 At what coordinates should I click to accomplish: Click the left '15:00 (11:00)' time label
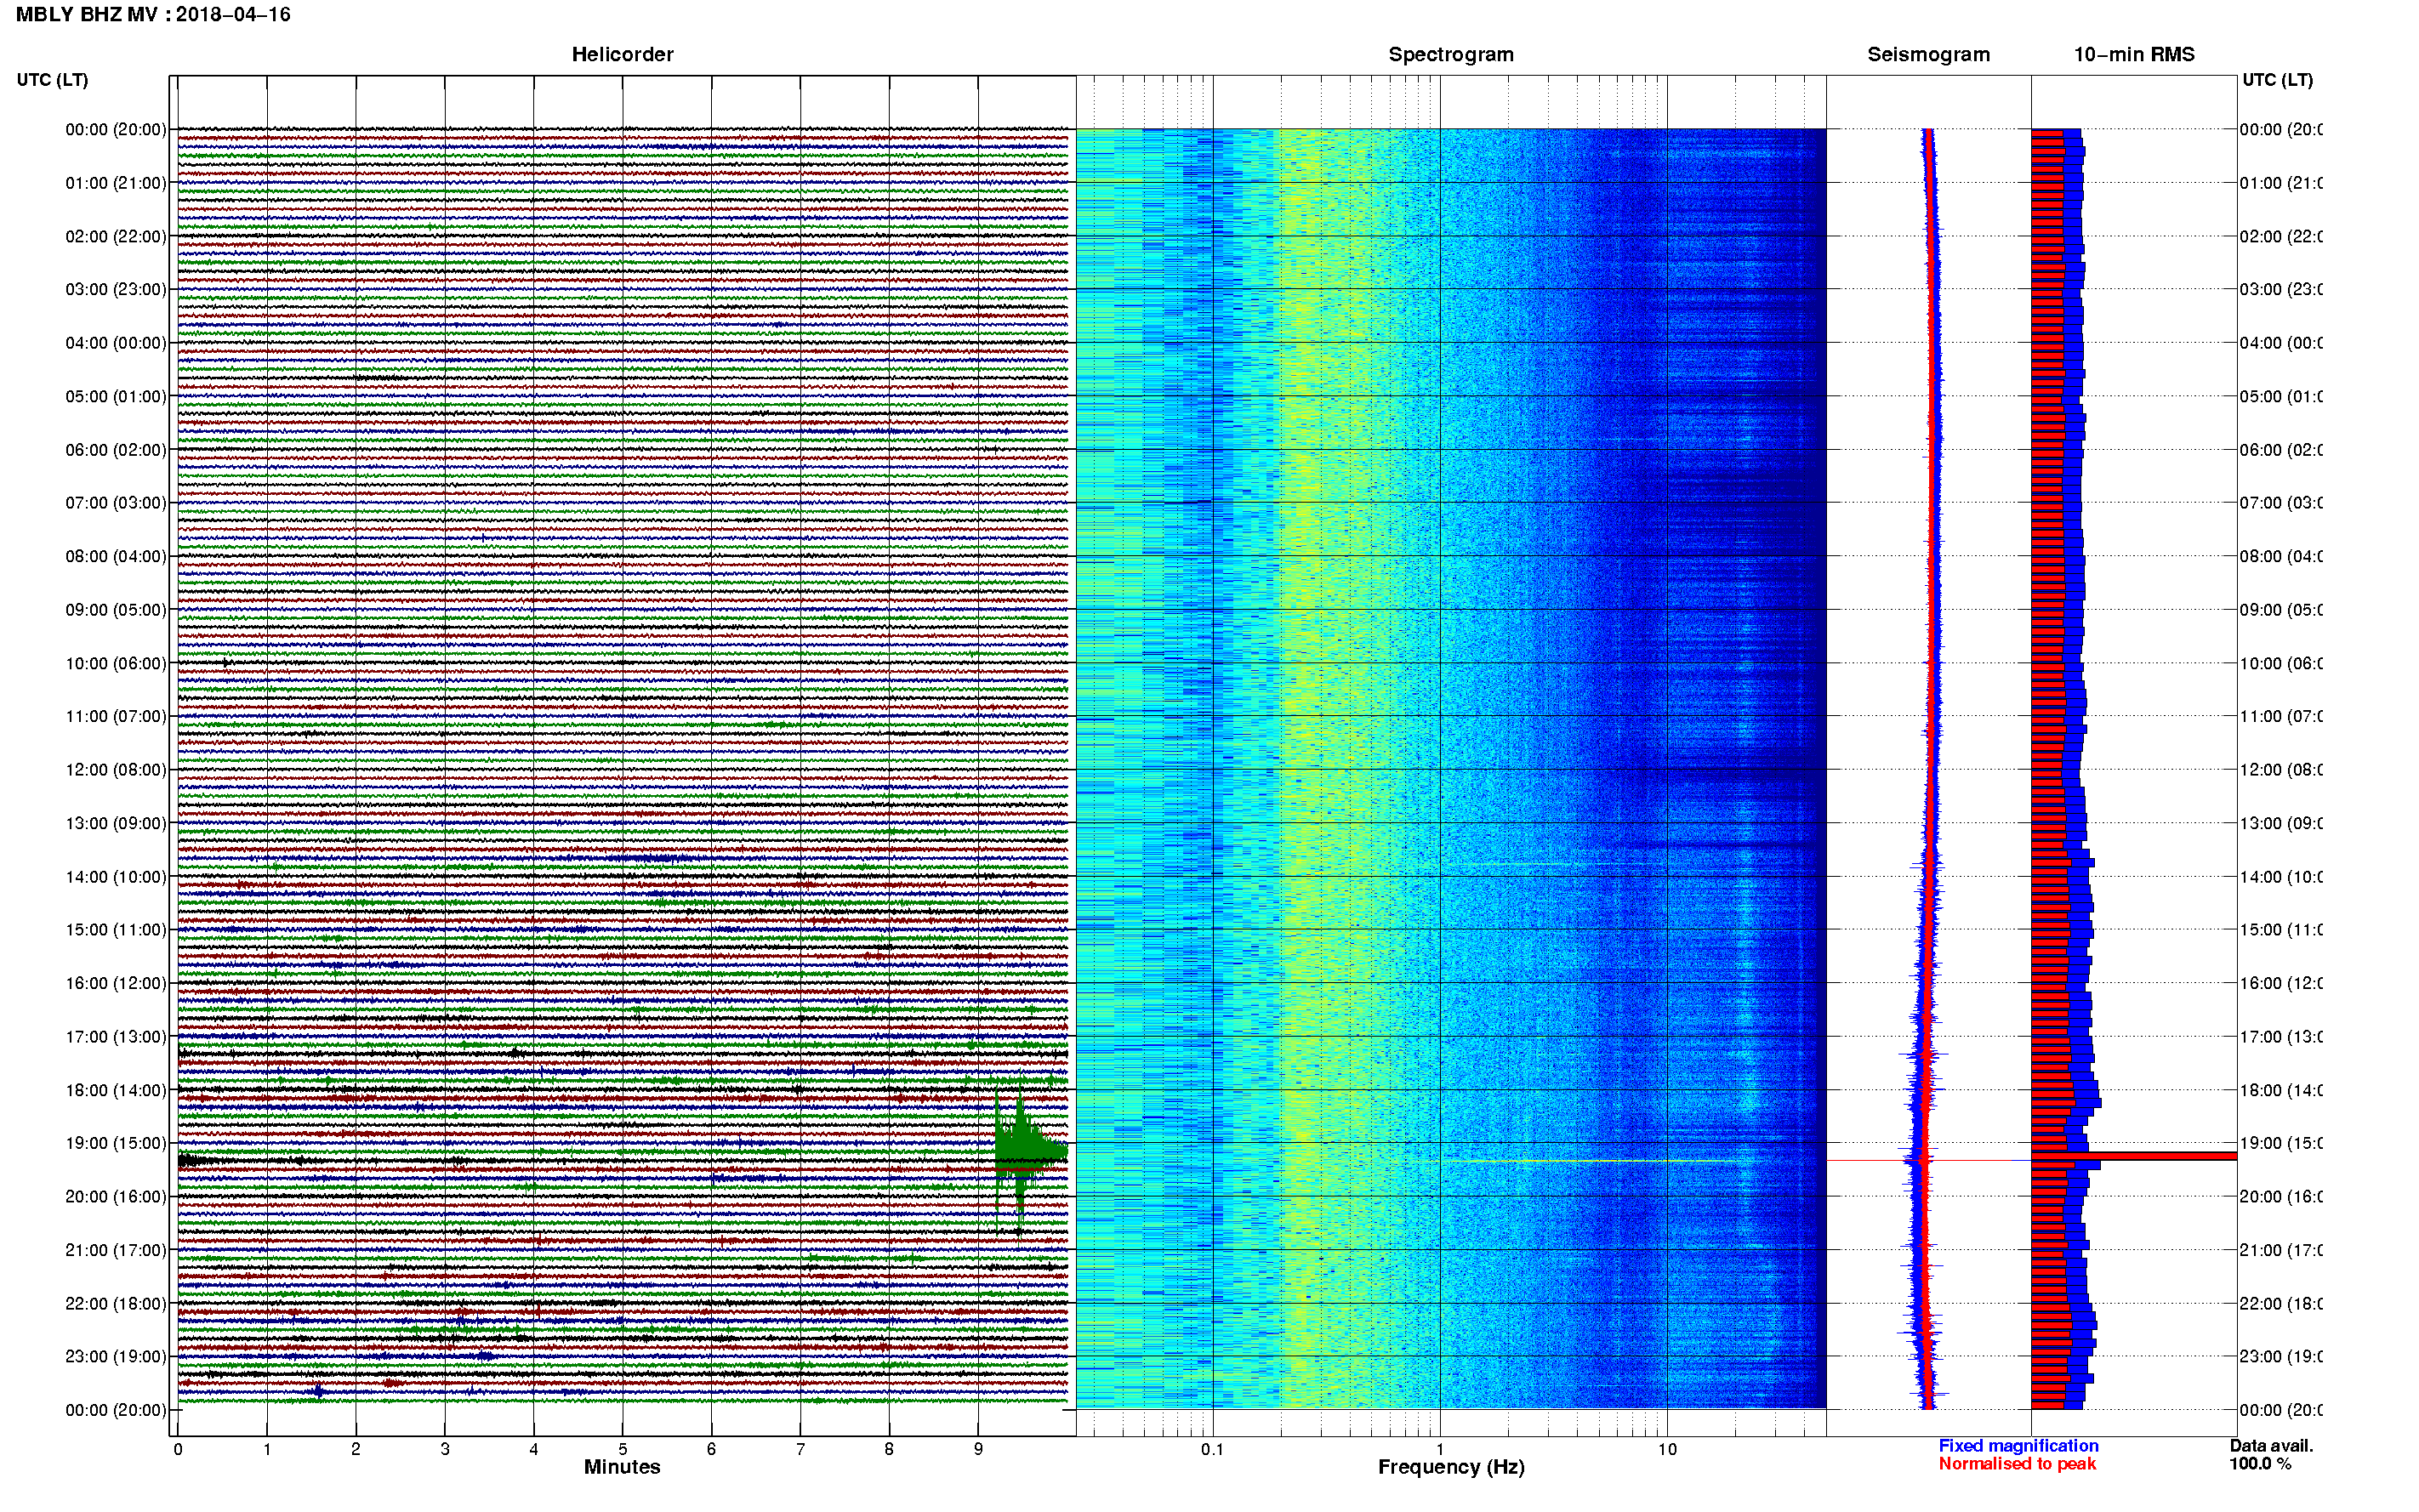(x=116, y=930)
